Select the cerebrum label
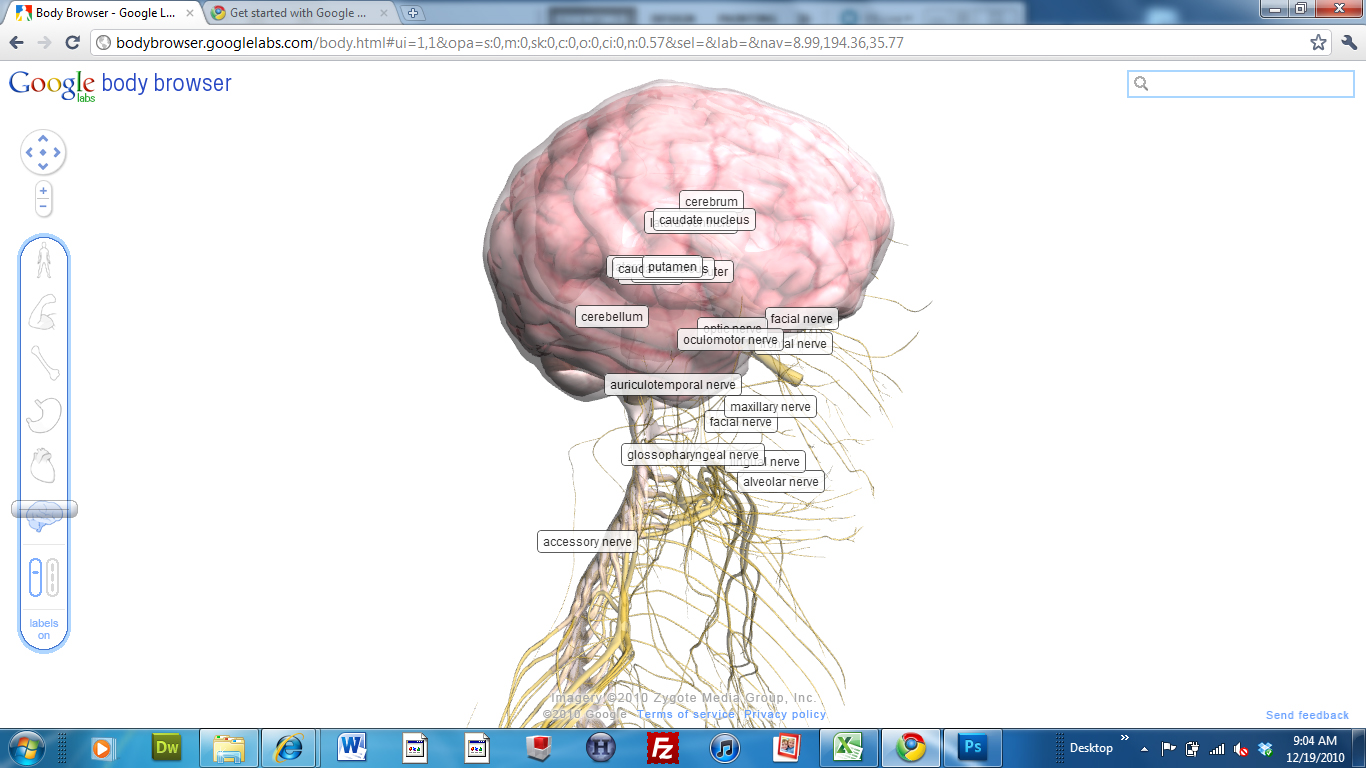This screenshot has height=768, width=1366. (x=711, y=202)
